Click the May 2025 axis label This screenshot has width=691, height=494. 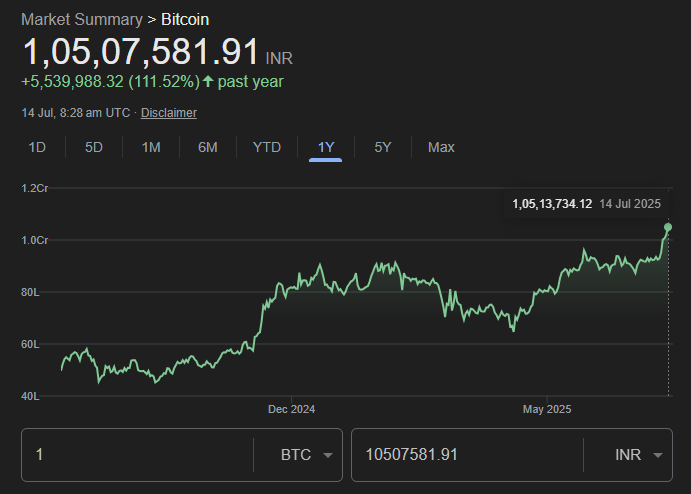(547, 409)
